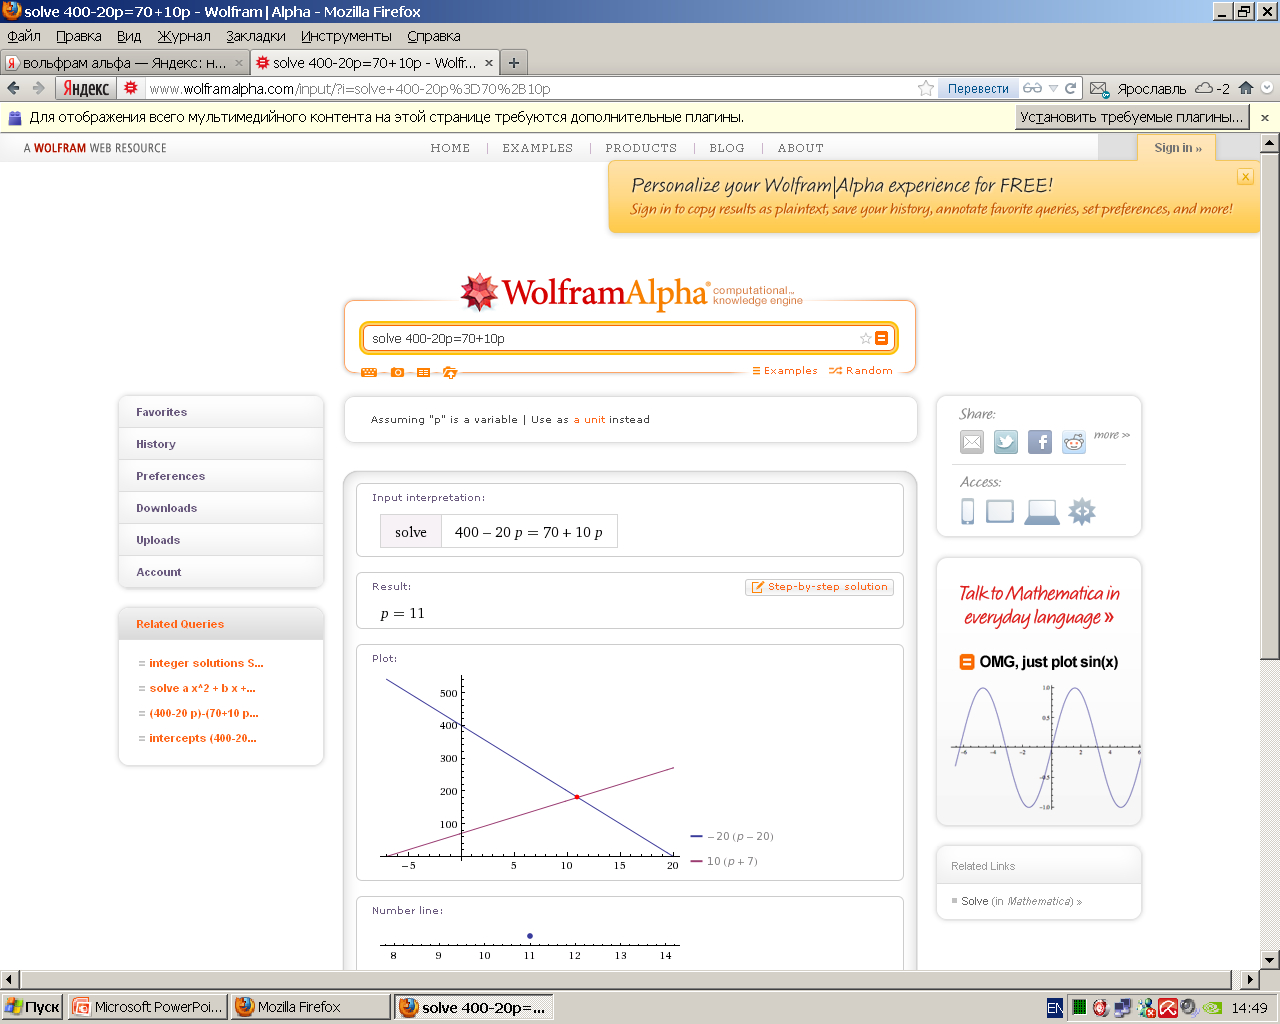Open 'Solve (in Mathematica)' related link
The image size is (1280, 1024).
[1021, 901]
